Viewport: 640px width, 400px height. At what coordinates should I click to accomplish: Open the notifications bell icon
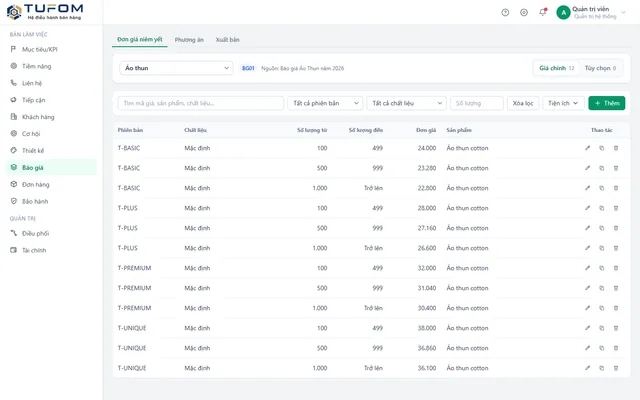[542, 12]
